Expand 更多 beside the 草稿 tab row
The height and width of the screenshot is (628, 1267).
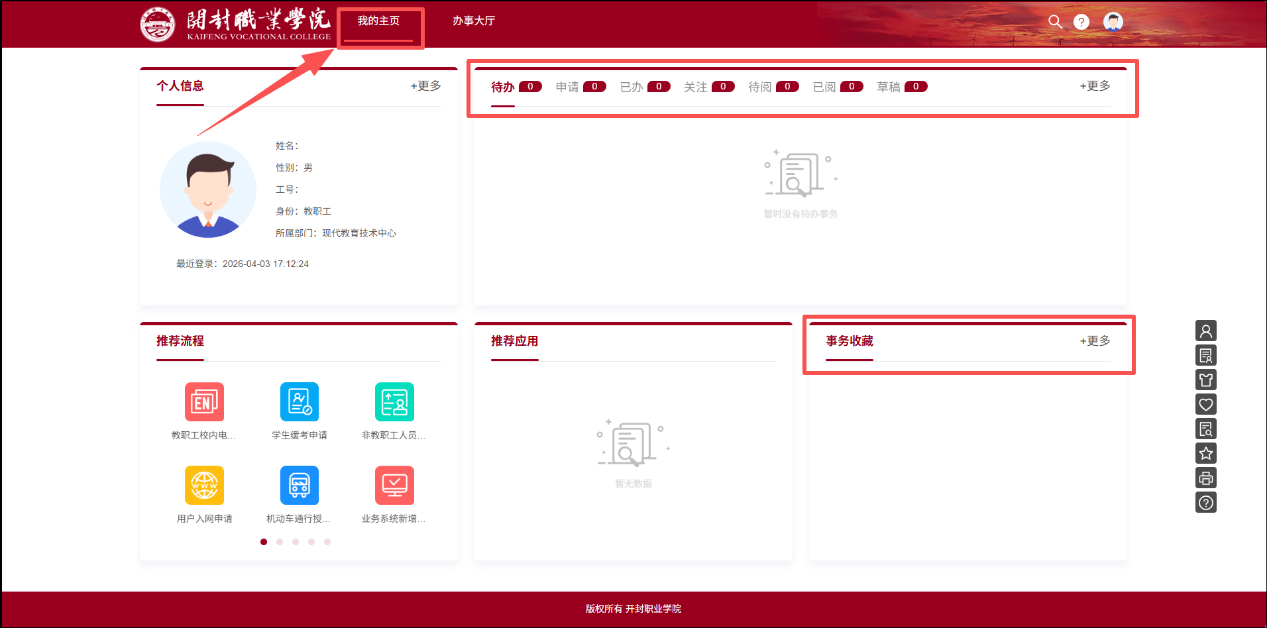[1095, 86]
